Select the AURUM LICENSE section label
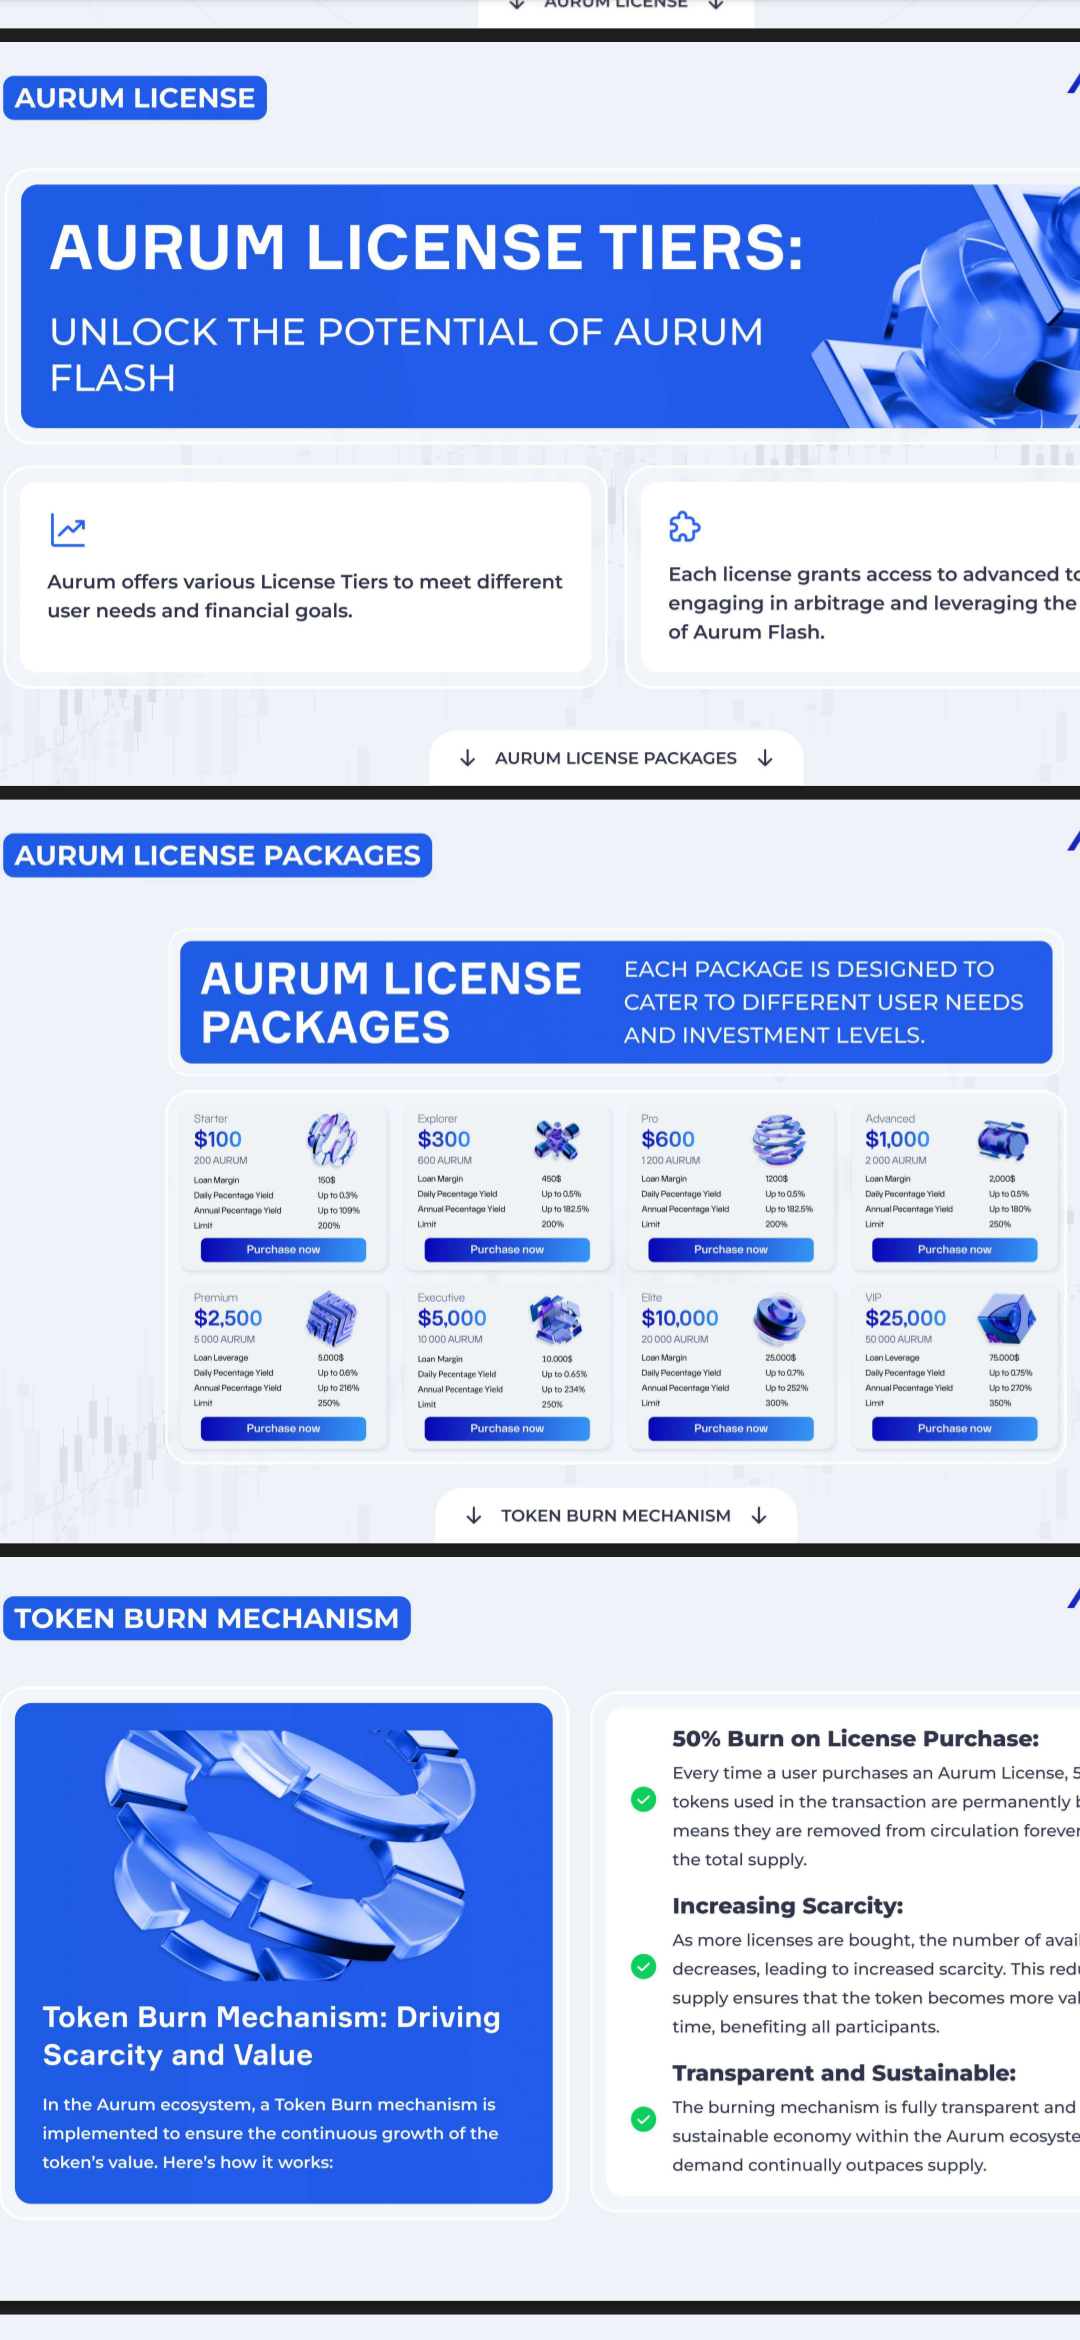The width and height of the screenshot is (1080, 2340). click(x=135, y=98)
